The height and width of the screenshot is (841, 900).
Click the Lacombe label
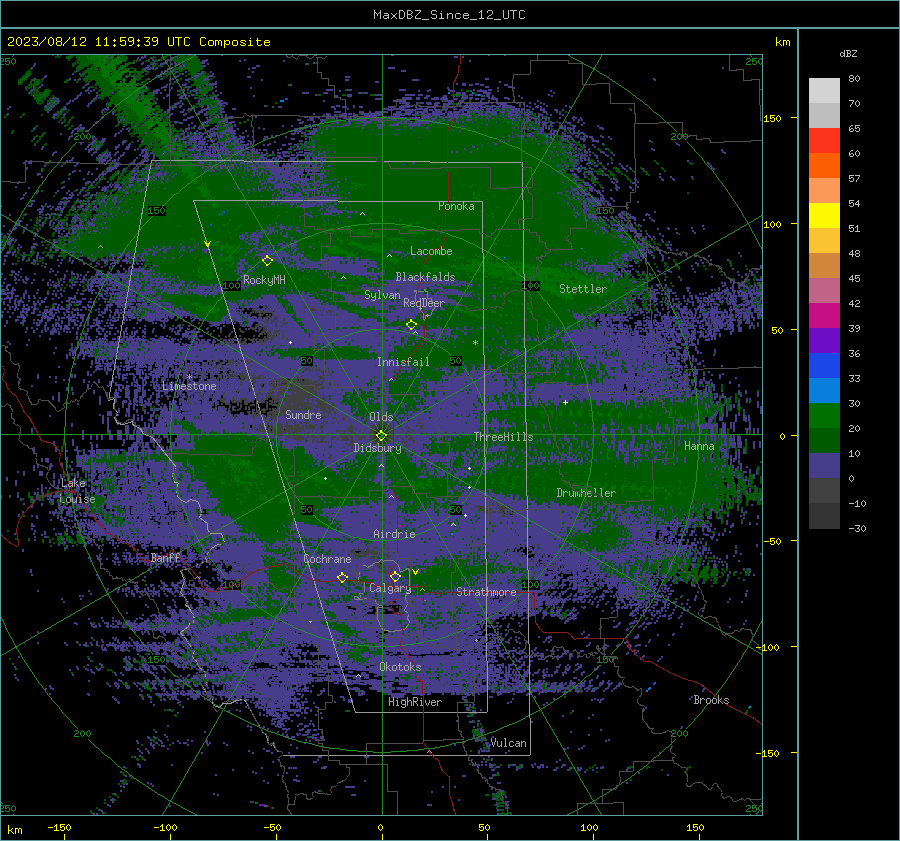coord(431,251)
